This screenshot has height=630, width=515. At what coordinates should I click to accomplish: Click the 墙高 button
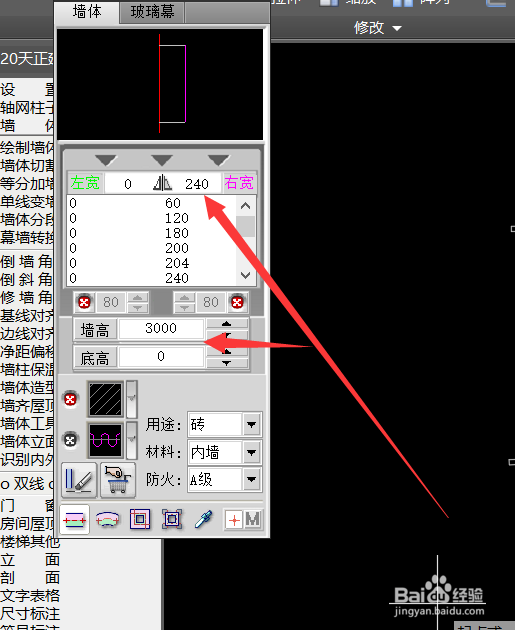(95, 330)
